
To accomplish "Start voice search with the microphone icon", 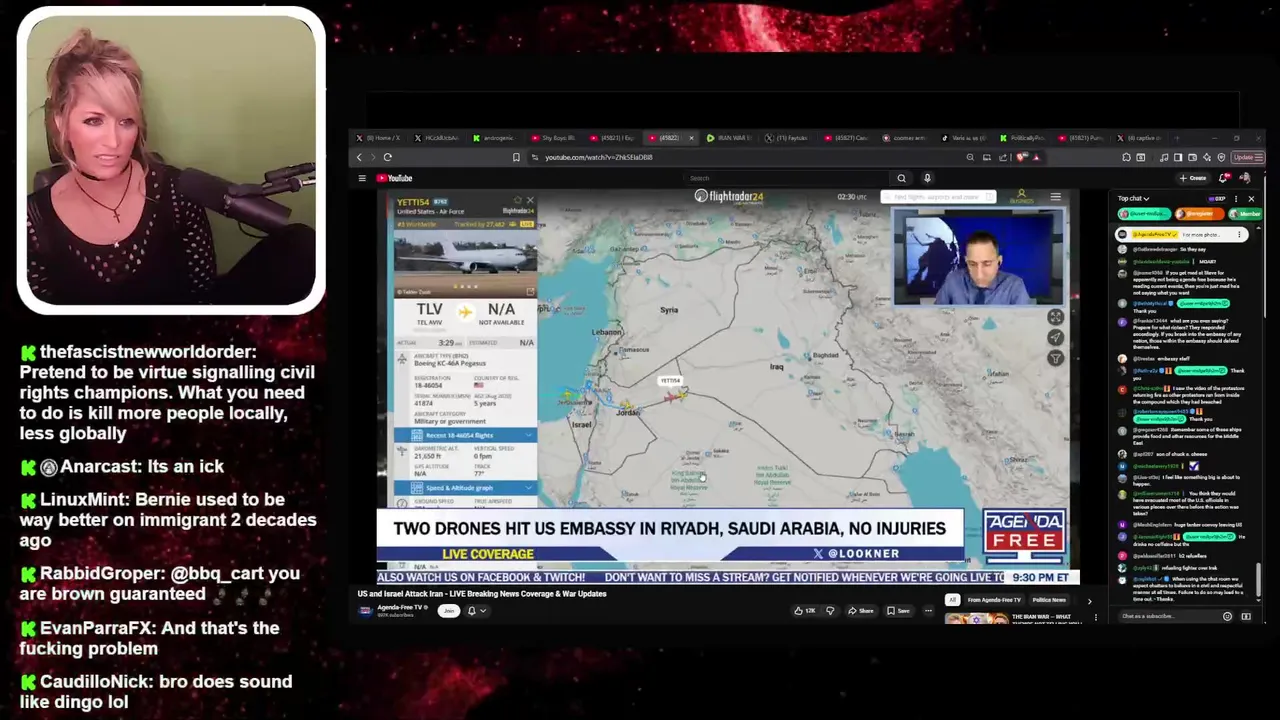I will coord(927,178).
